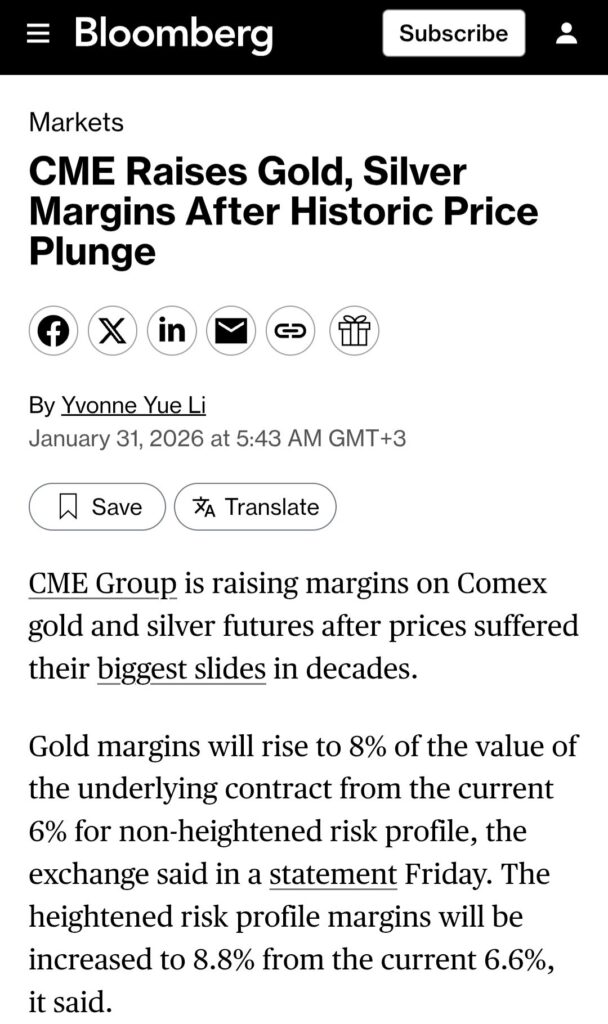
Task: Copy article link icon
Action: pos(290,331)
